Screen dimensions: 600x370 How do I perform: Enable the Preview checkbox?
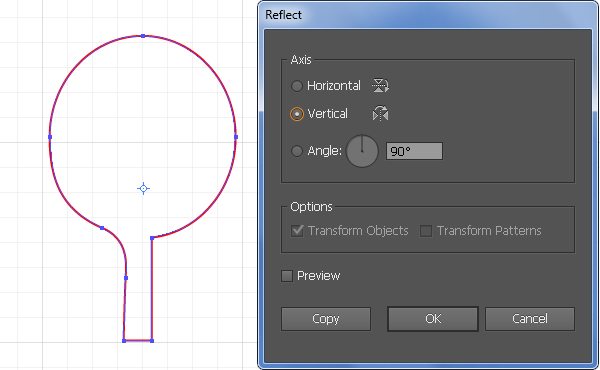coord(287,276)
